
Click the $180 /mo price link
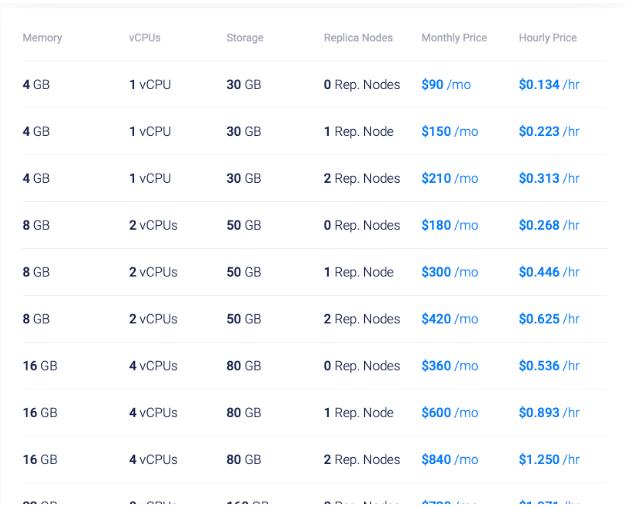point(450,226)
